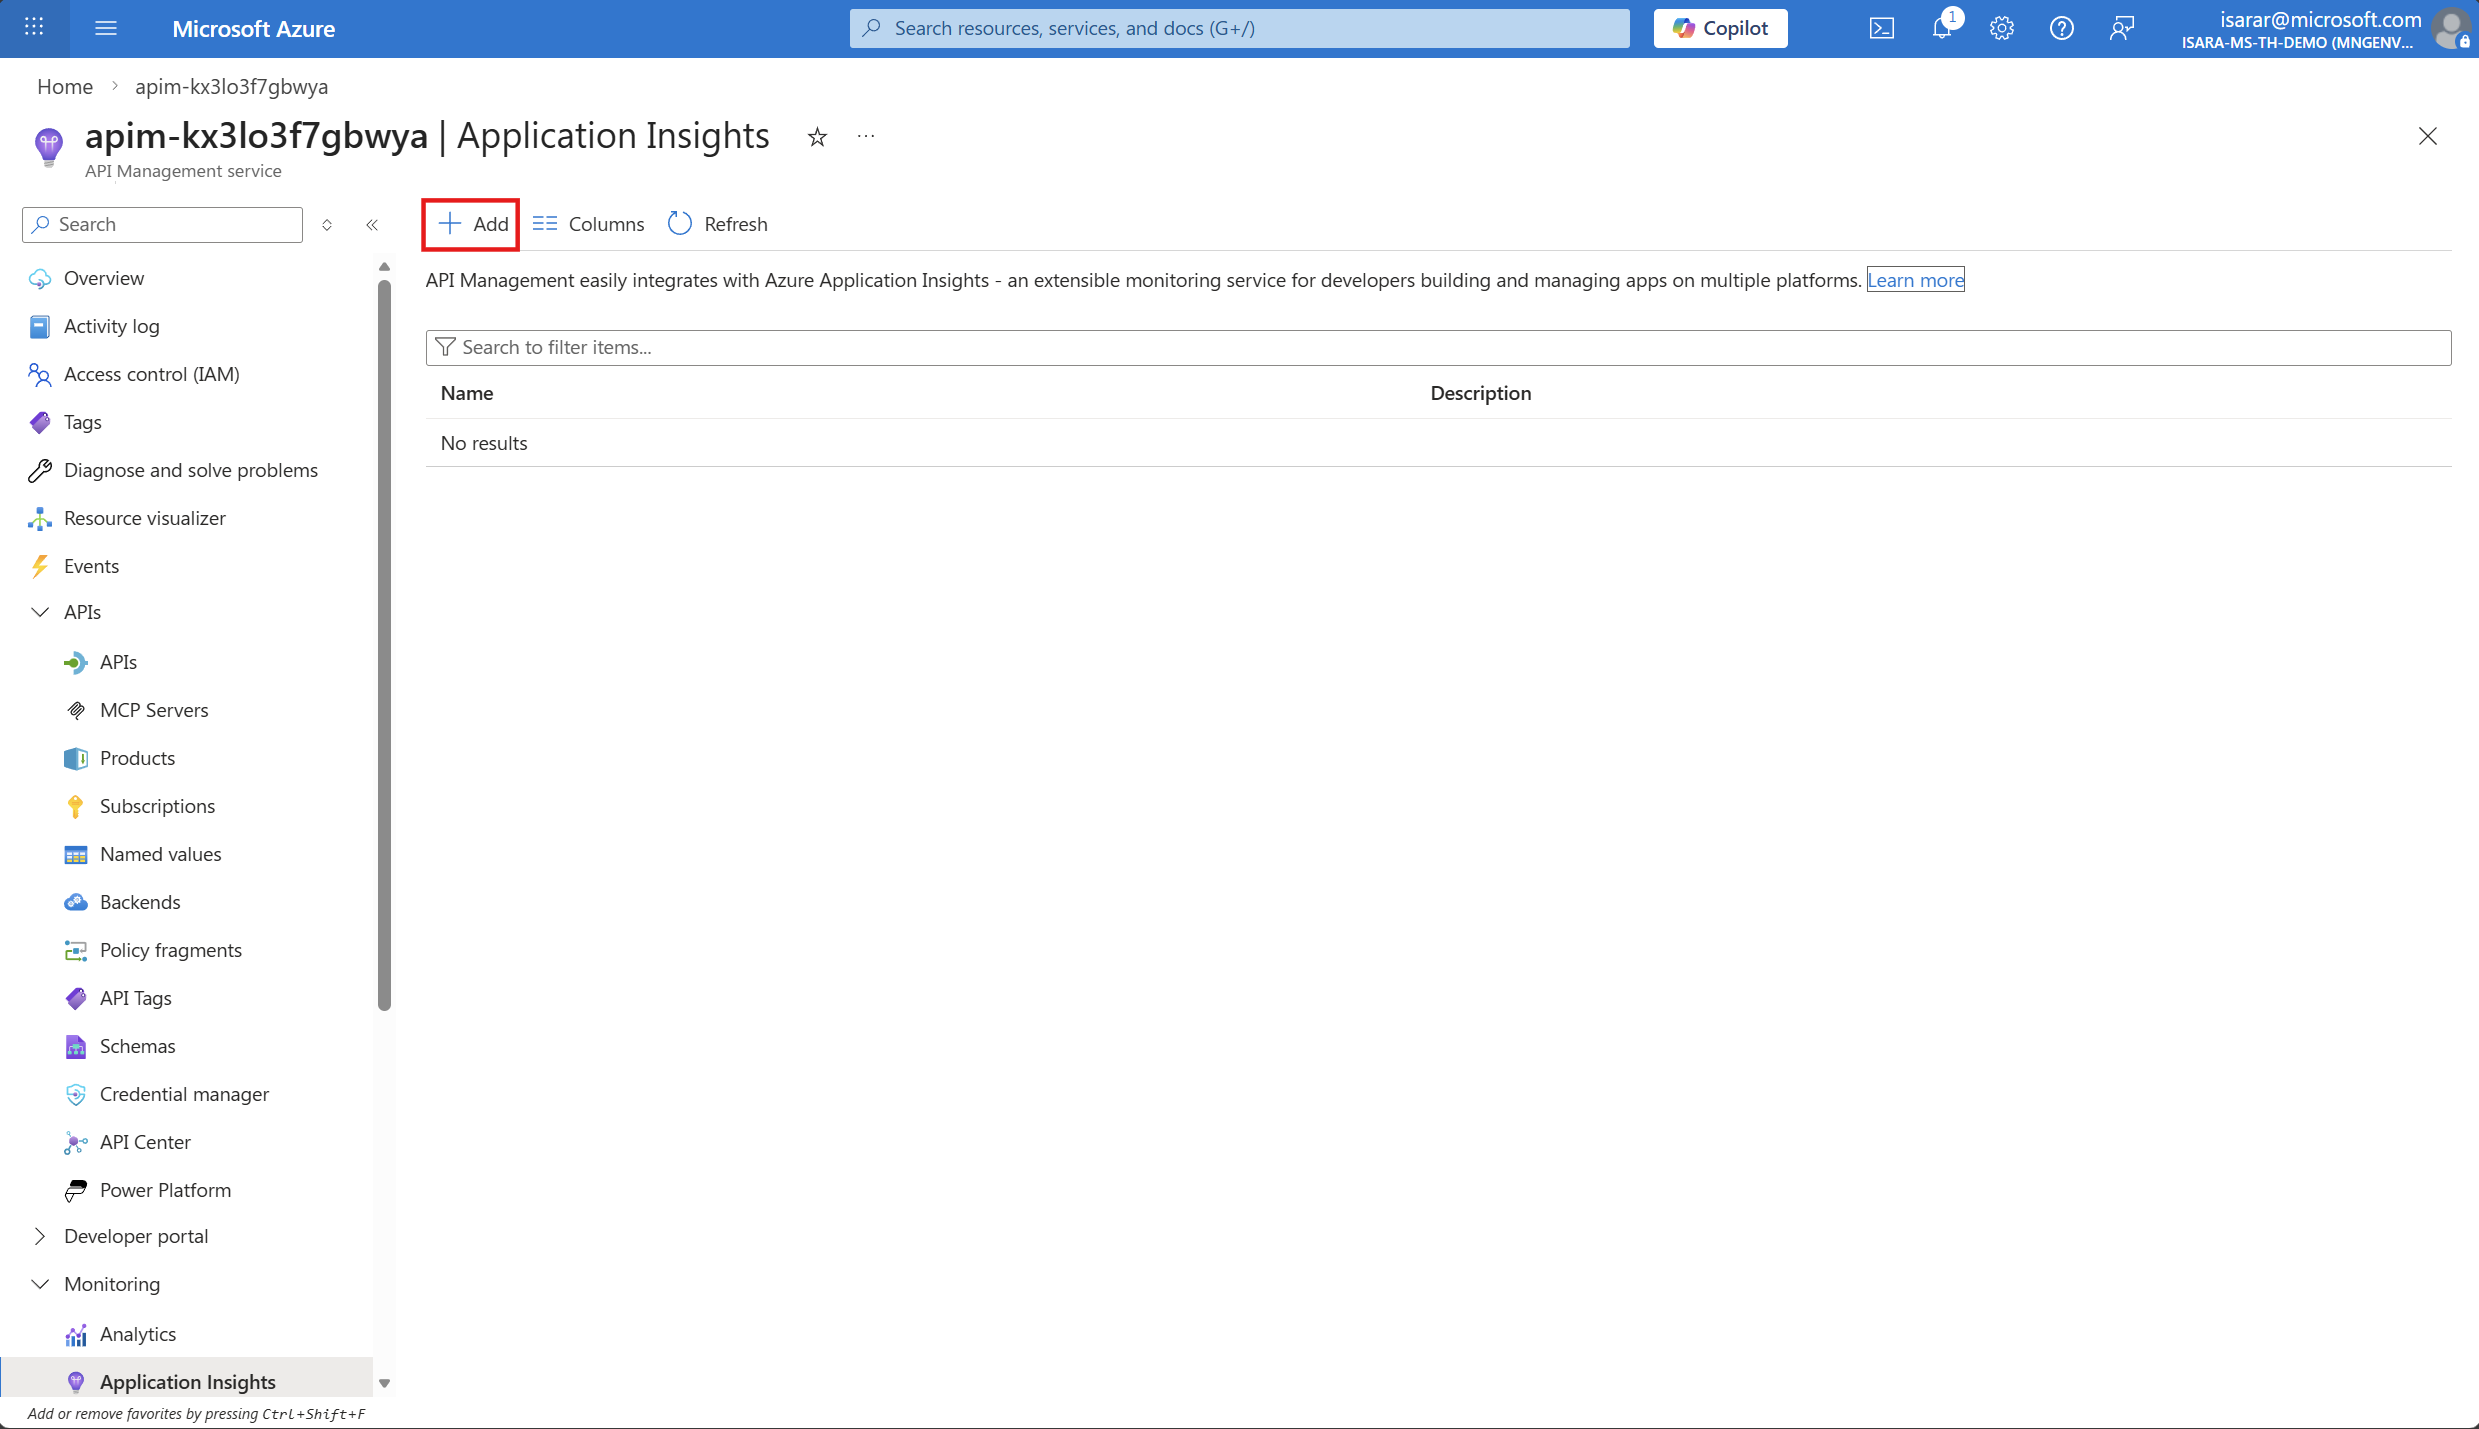Click the sidebar scroll-down arrow
Image resolution: width=2479 pixels, height=1429 pixels.
384,1384
